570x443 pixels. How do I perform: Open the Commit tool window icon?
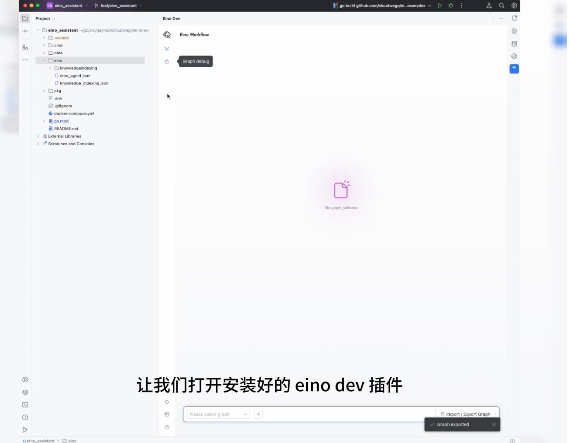click(25, 31)
